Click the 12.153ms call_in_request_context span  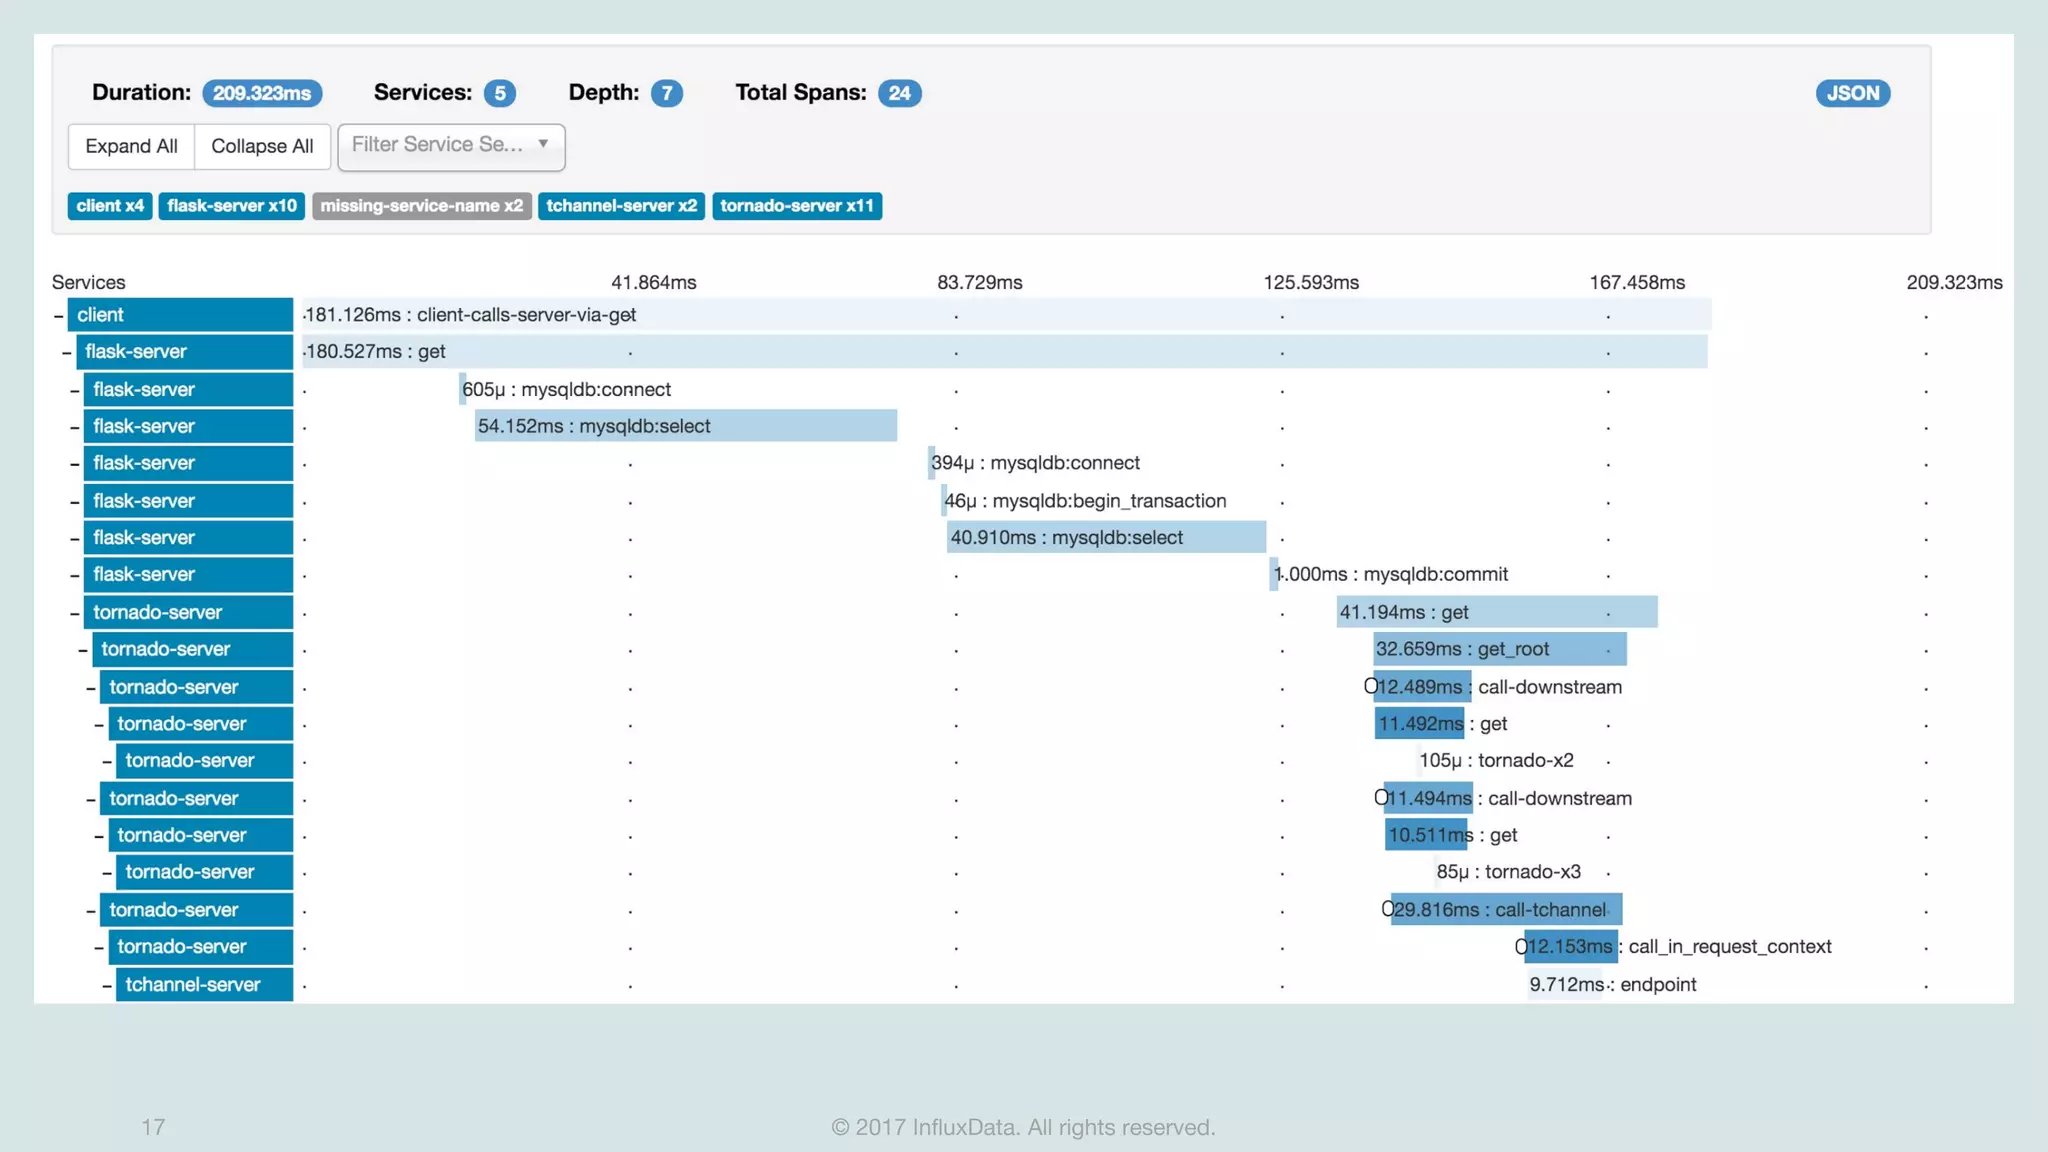coord(1570,947)
